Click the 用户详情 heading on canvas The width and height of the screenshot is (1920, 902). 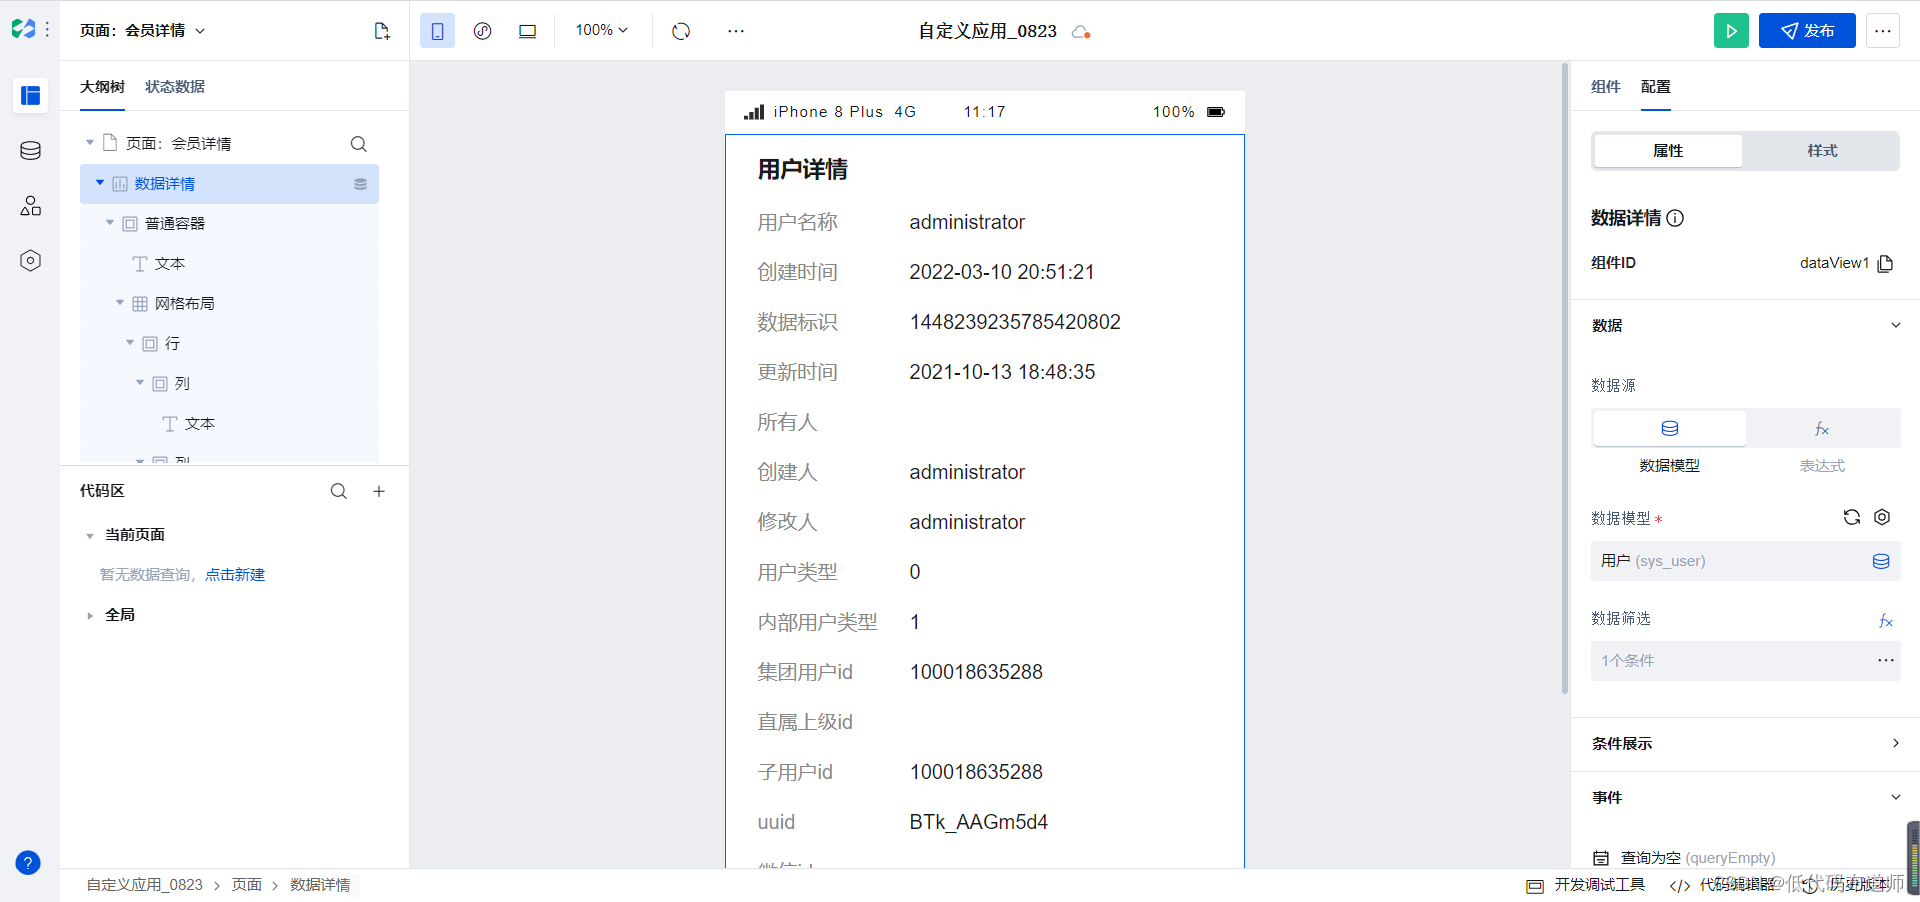(x=802, y=170)
